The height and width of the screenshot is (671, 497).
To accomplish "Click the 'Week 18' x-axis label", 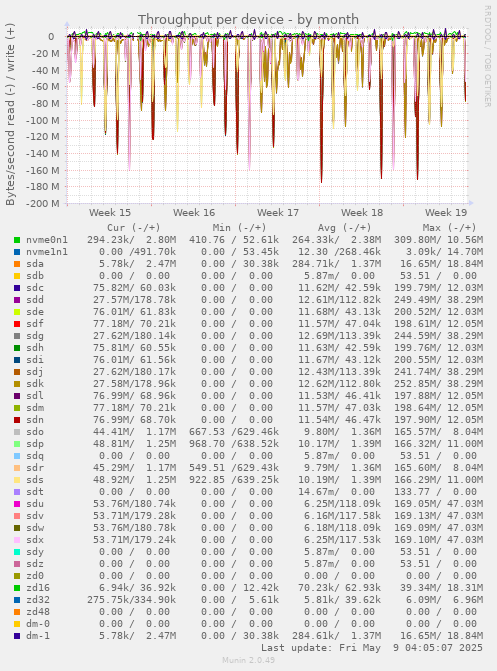I will [x=362, y=213].
